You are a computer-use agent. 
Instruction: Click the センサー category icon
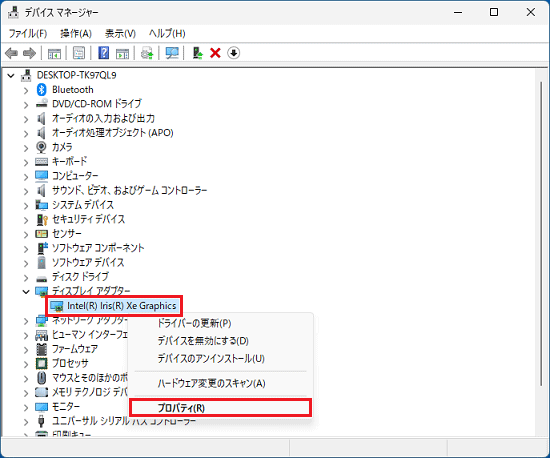[41, 234]
